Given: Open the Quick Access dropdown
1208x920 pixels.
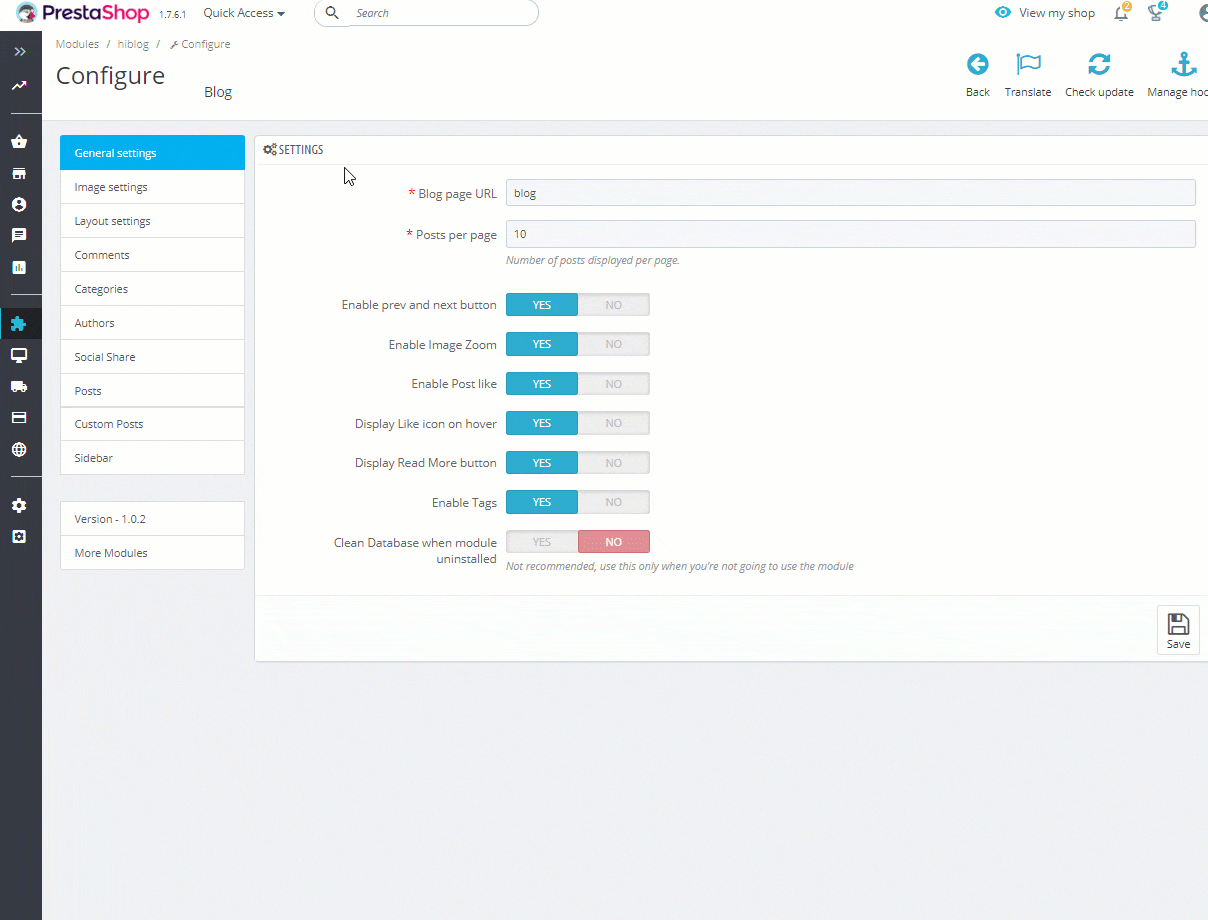Looking at the screenshot, I should coord(244,13).
